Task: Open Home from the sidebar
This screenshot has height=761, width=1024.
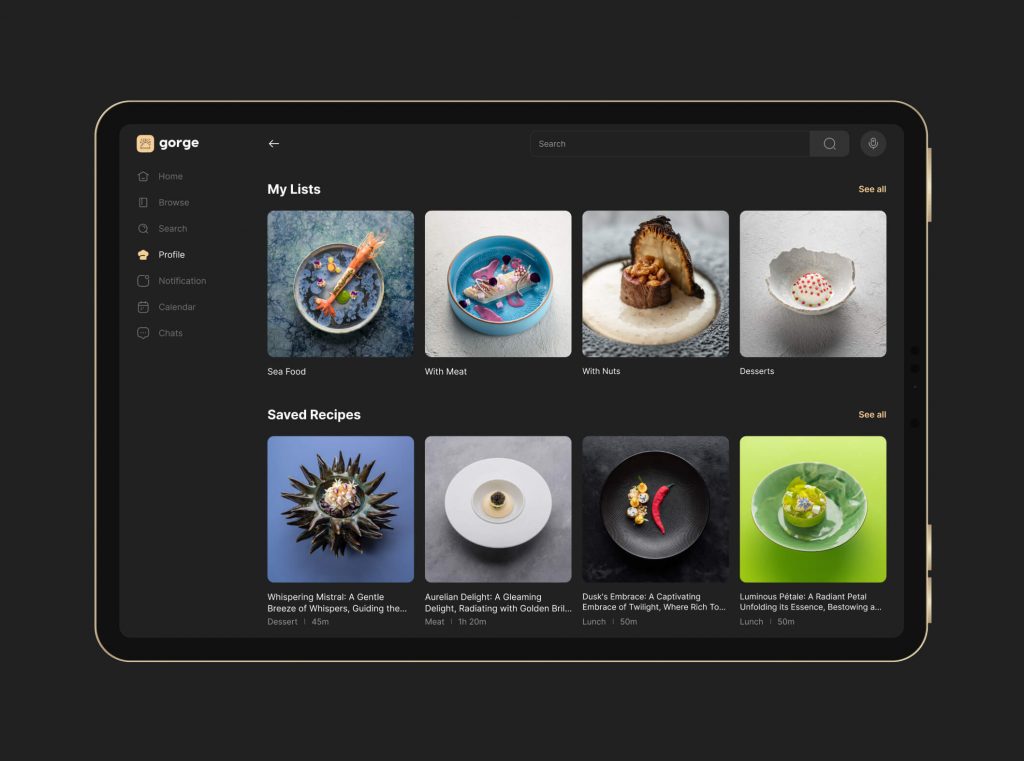Action: (161, 176)
